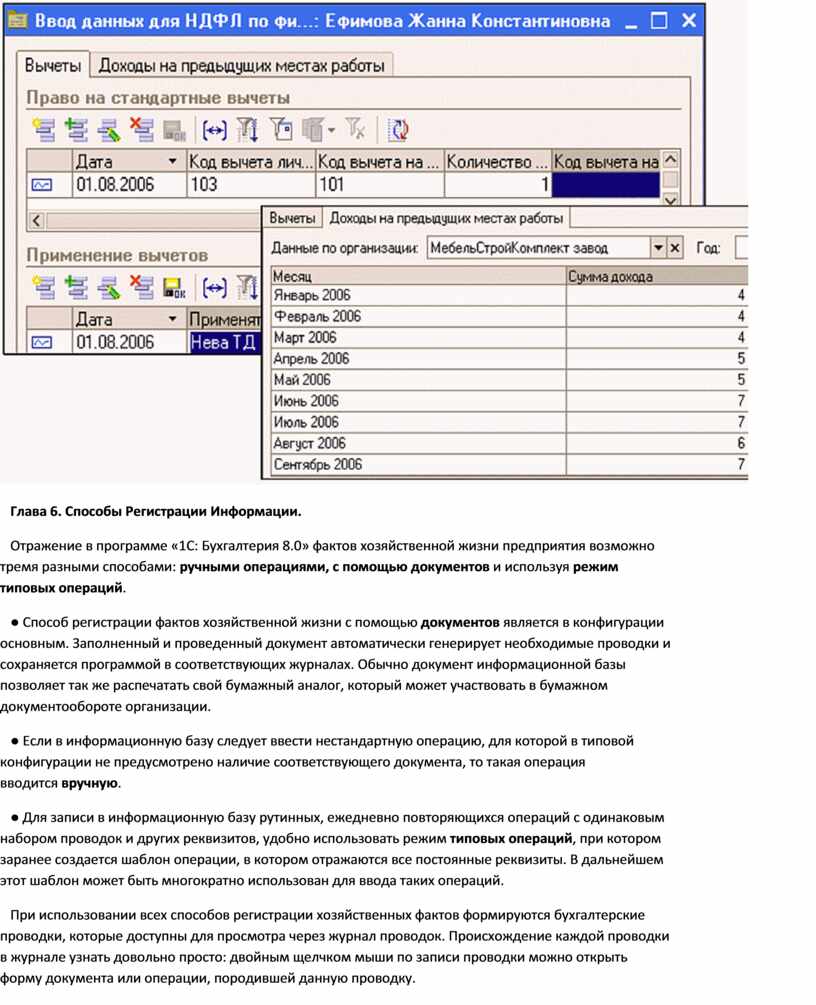
Task: Click filter history icon in 'Право на стандартные вычеты' toolbar
Action: click(281, 129)
